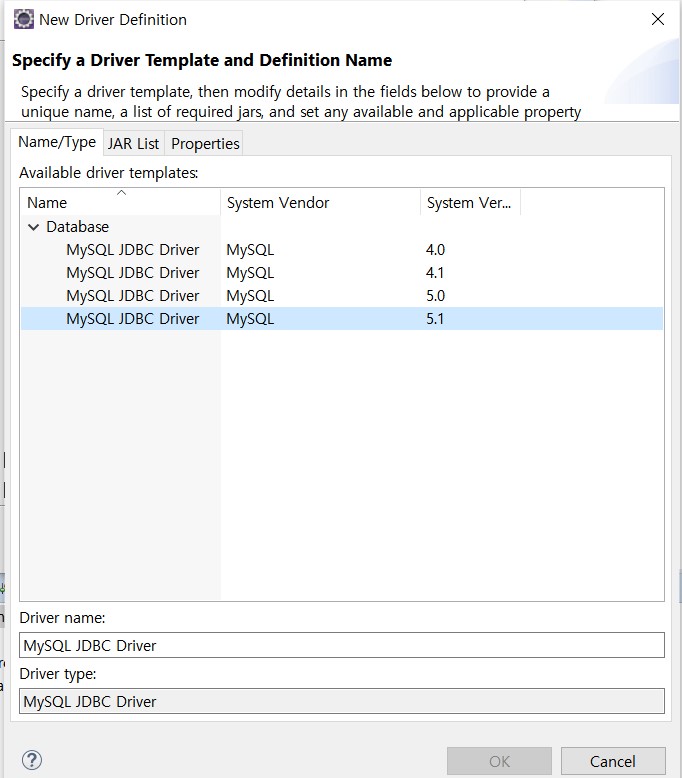Select MySQL JDBC Driver version 5.1 row
The width and height of the screenshot is (682, 778).
(342, 319)
